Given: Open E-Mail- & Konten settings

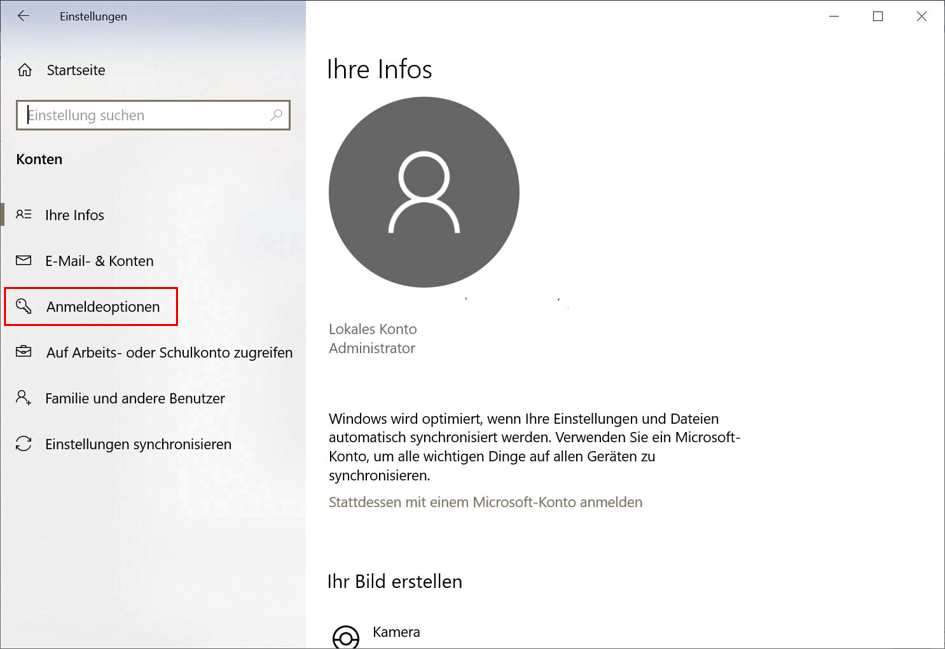Looking at the screenshot, I should [99, 261].
